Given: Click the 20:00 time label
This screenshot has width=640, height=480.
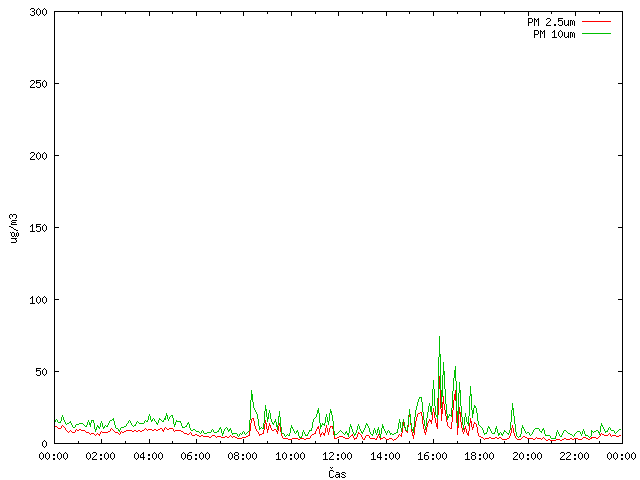Looking at the screenshot, I should click(527, 456).
